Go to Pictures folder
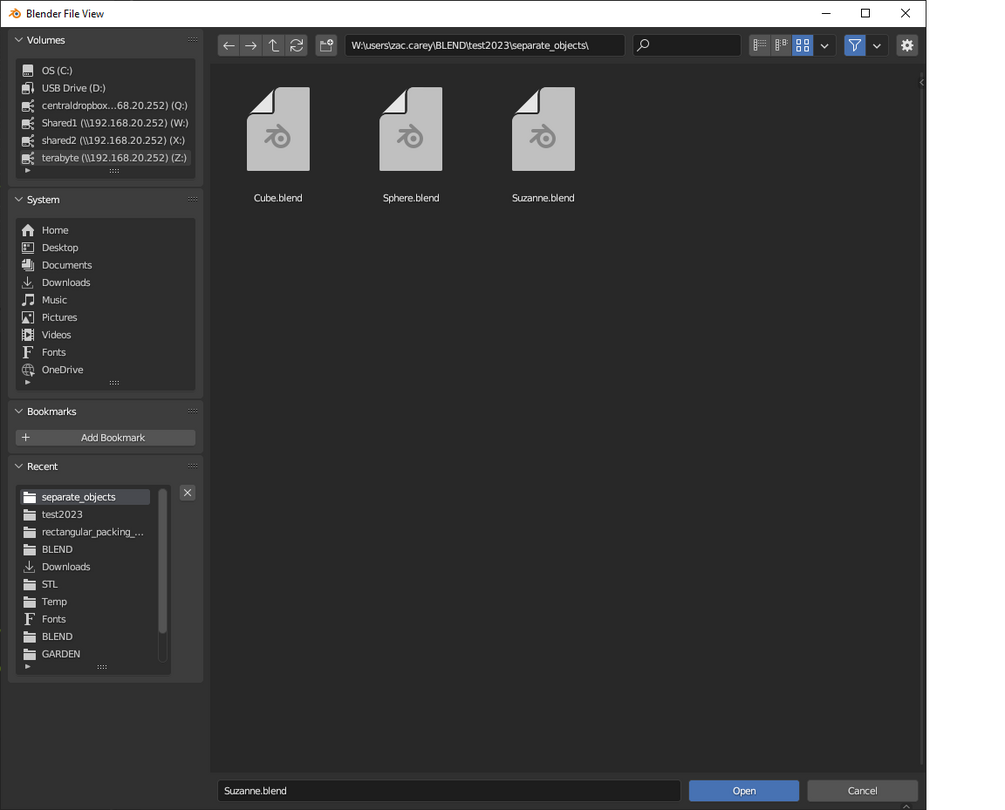 coord(105,317)
